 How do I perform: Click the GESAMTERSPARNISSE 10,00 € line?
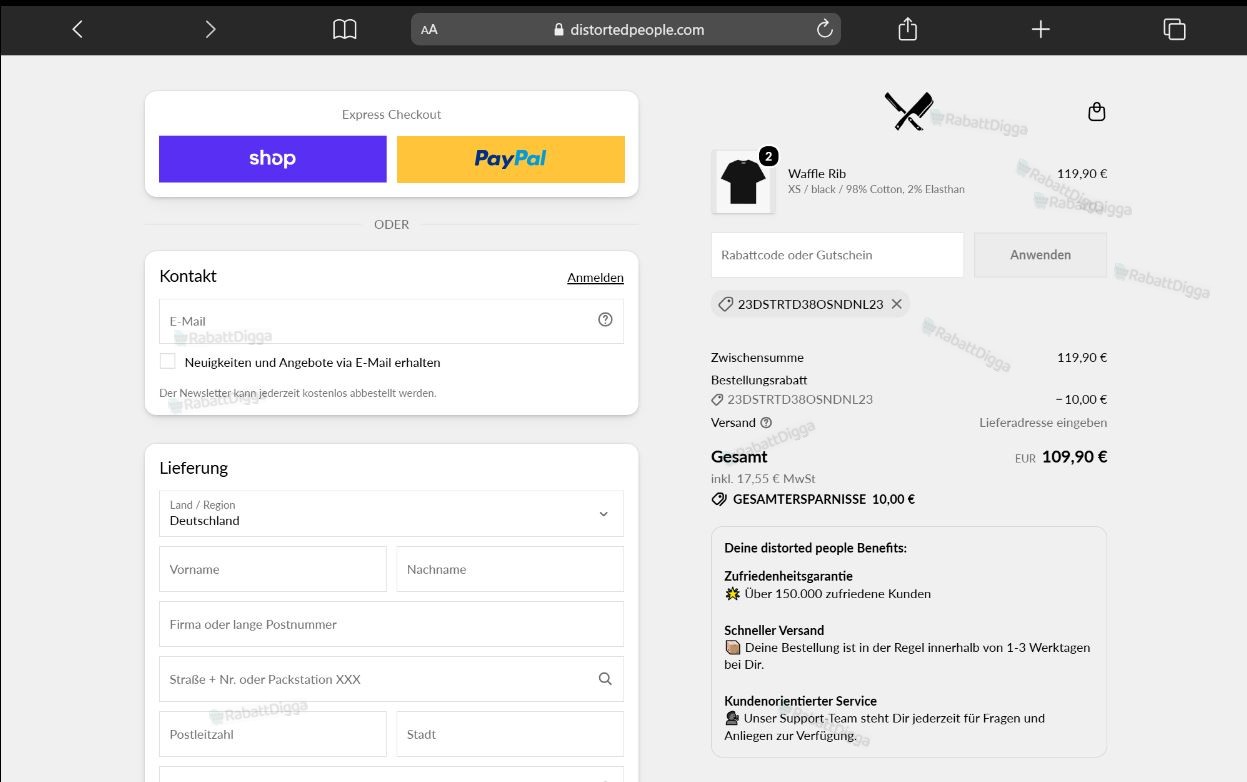(x=813, y=499)
